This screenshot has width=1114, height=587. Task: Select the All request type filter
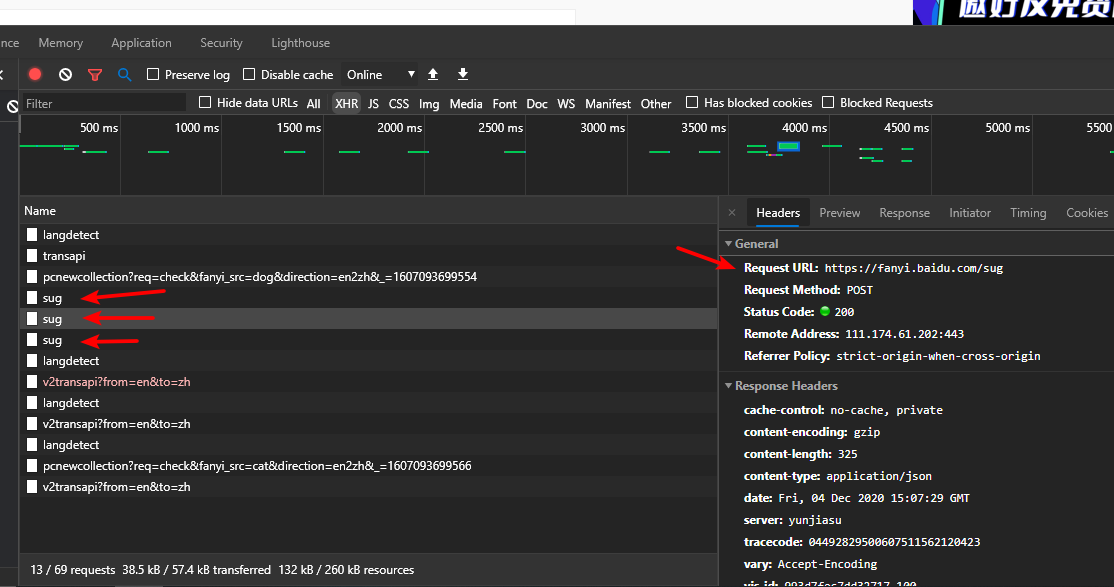click(313, 104)
